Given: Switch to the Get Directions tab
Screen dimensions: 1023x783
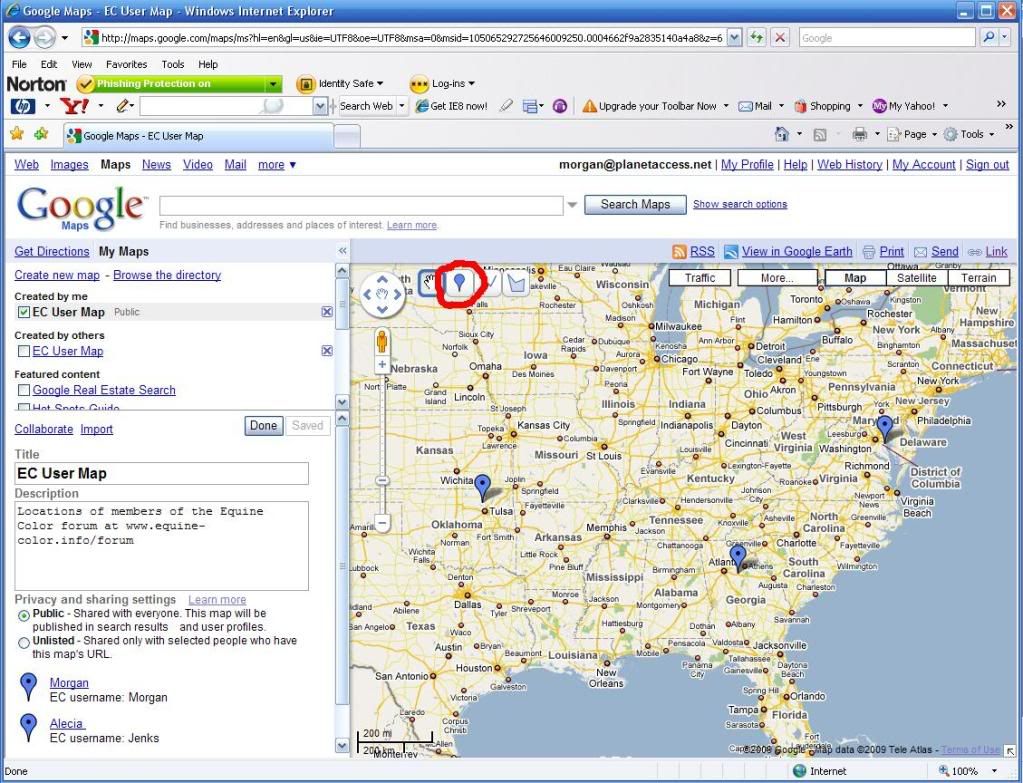Looking at the screenshot, I should coord(52,251).
